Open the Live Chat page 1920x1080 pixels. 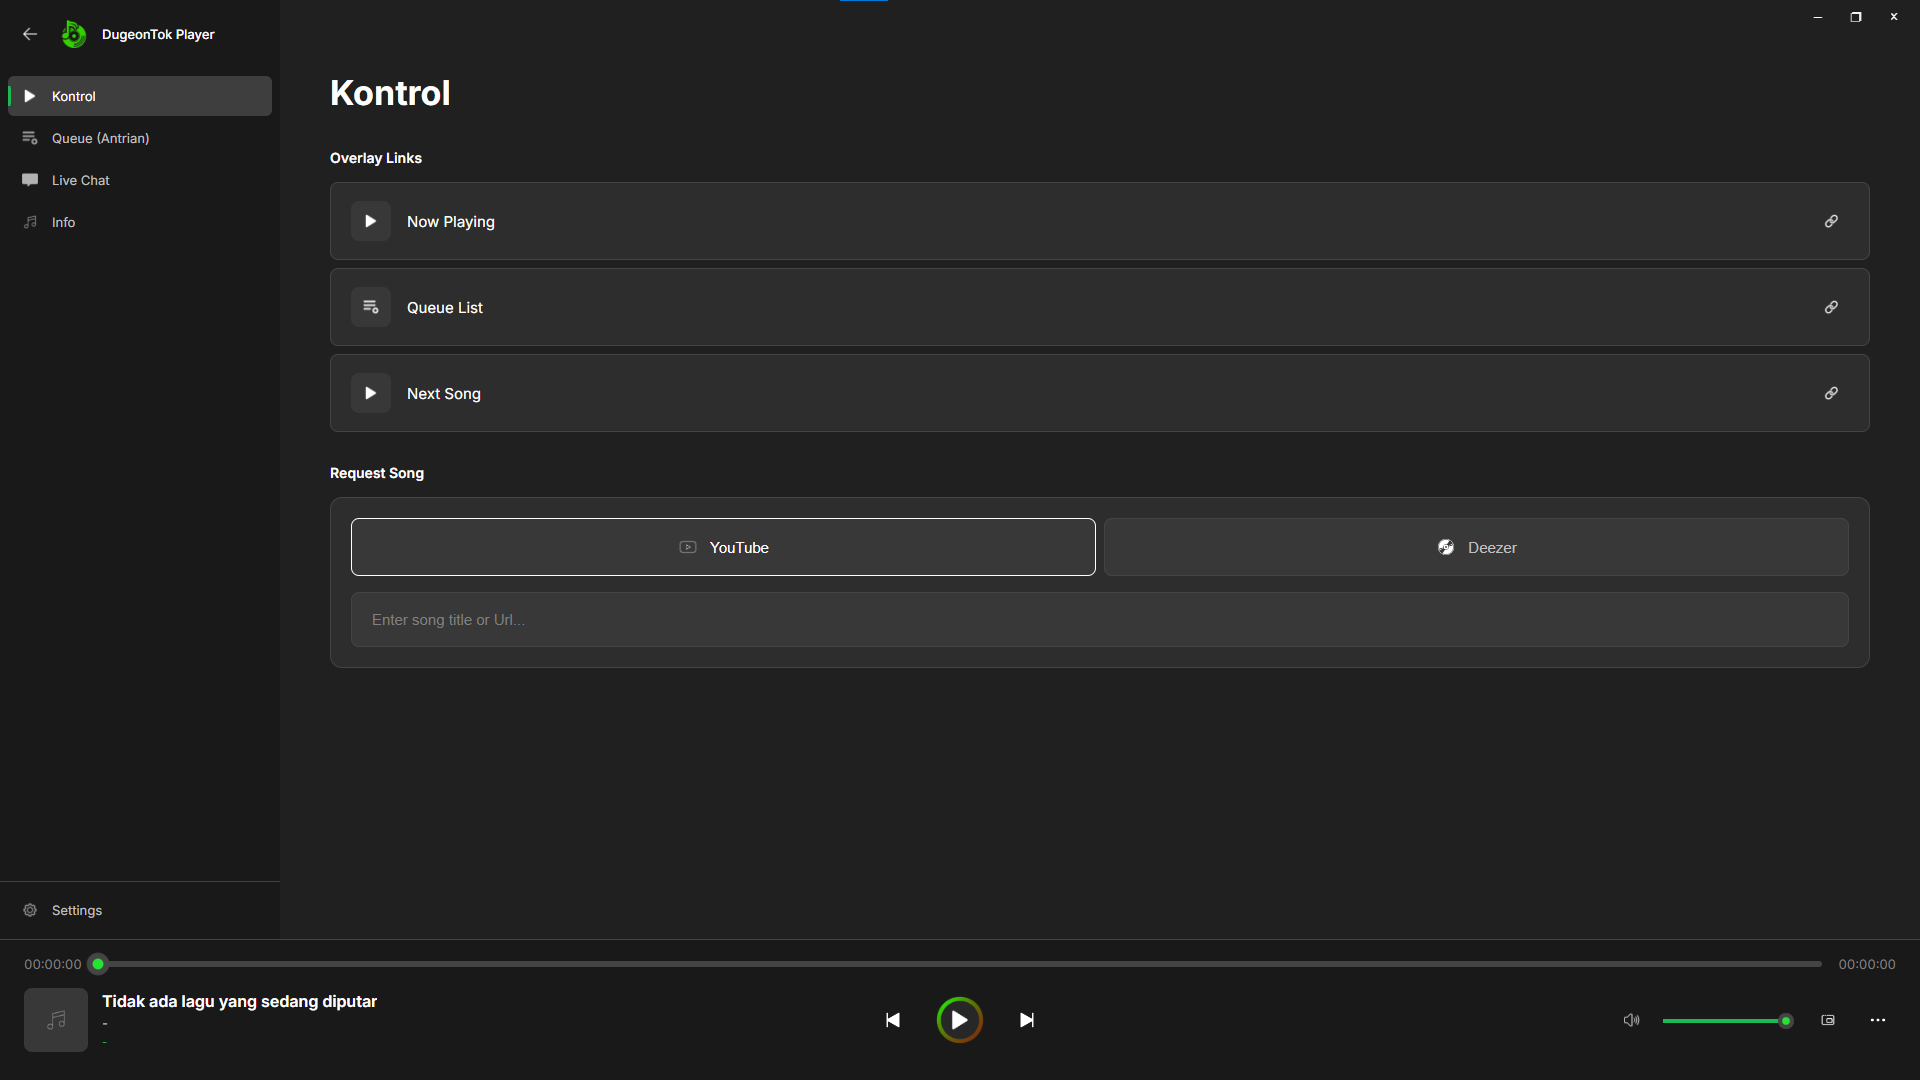[x=80, y=180]
